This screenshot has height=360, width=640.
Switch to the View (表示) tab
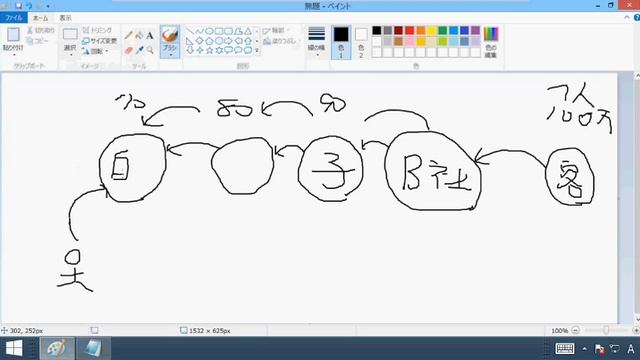coord(65,18)
